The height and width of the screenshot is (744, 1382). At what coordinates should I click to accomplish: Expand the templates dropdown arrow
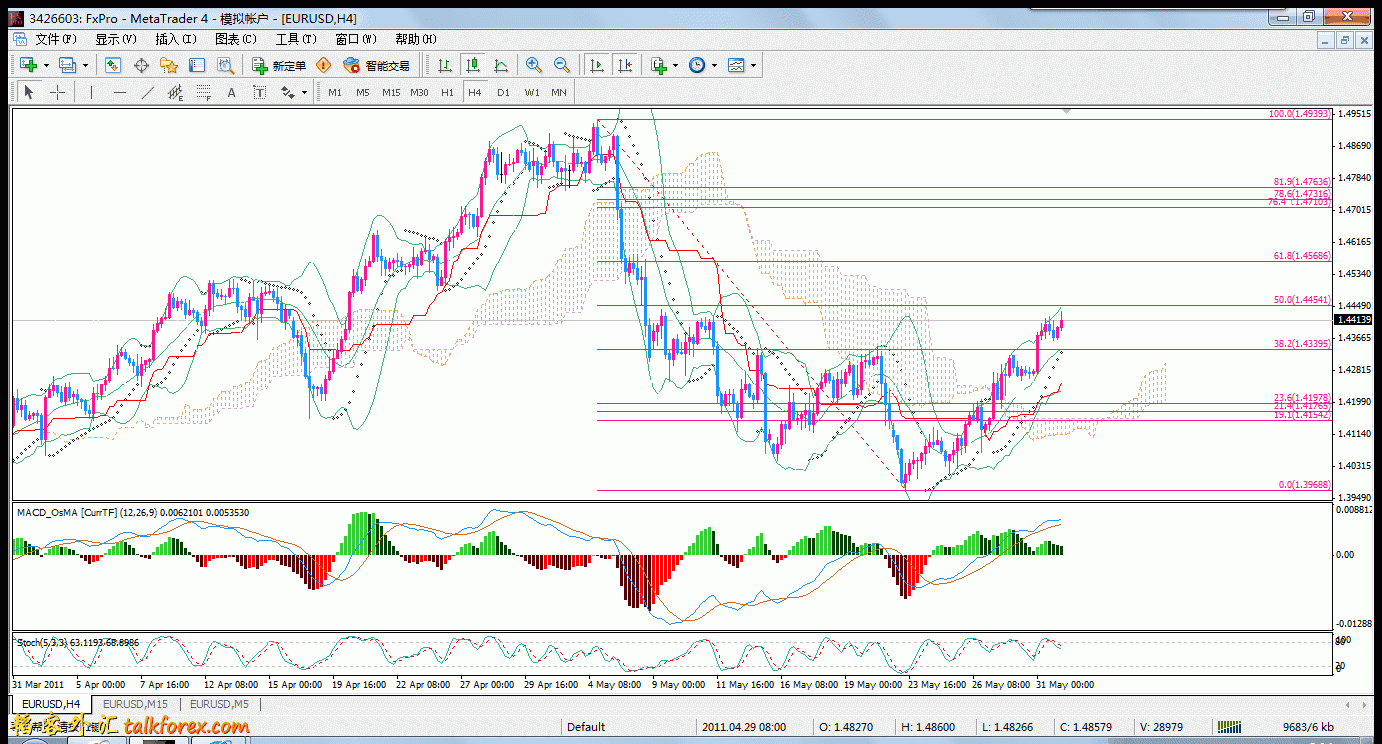(x=753, y=65)
